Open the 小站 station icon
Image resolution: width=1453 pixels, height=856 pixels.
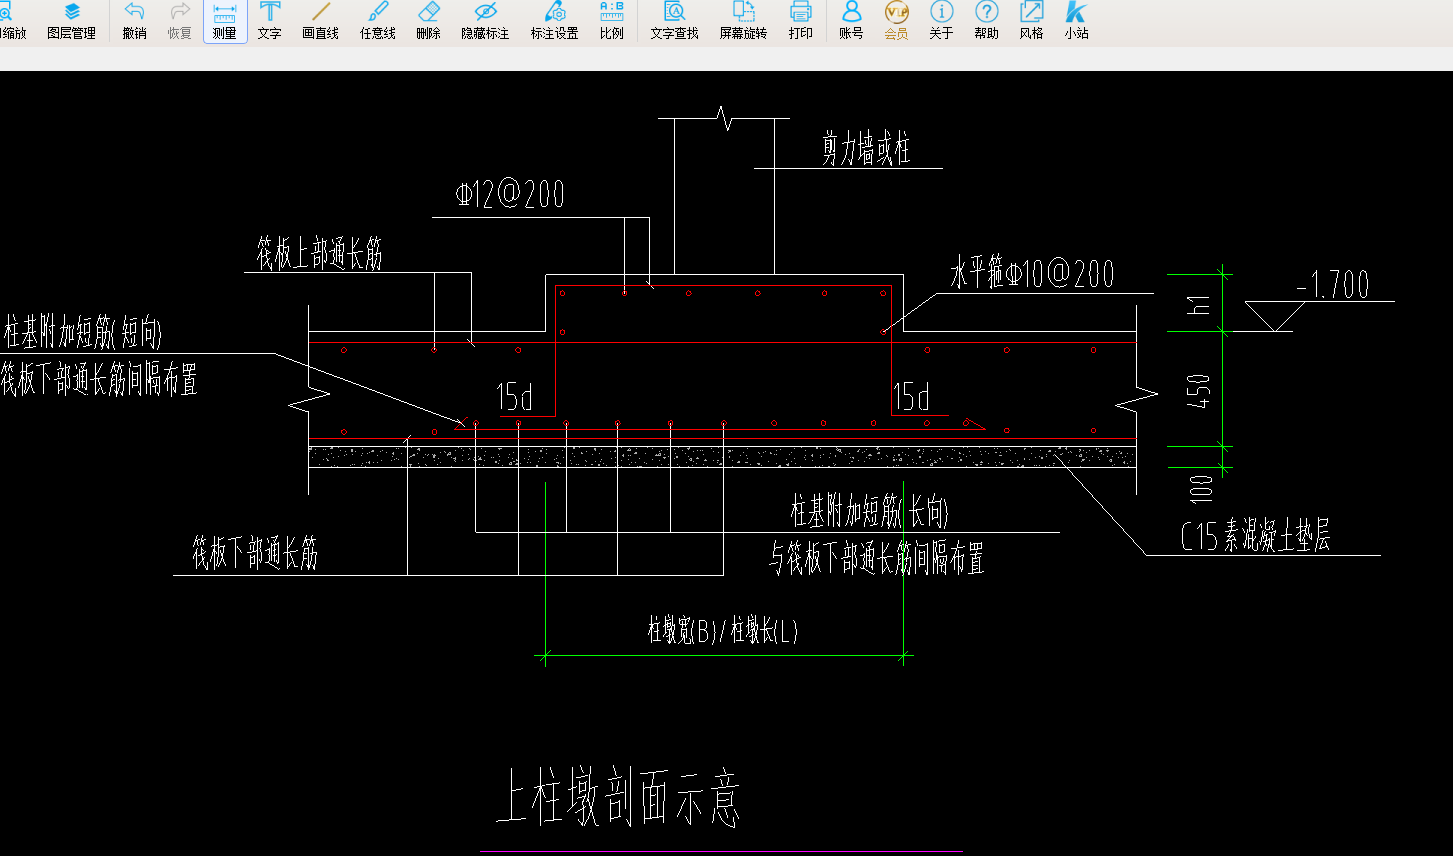1076,21
